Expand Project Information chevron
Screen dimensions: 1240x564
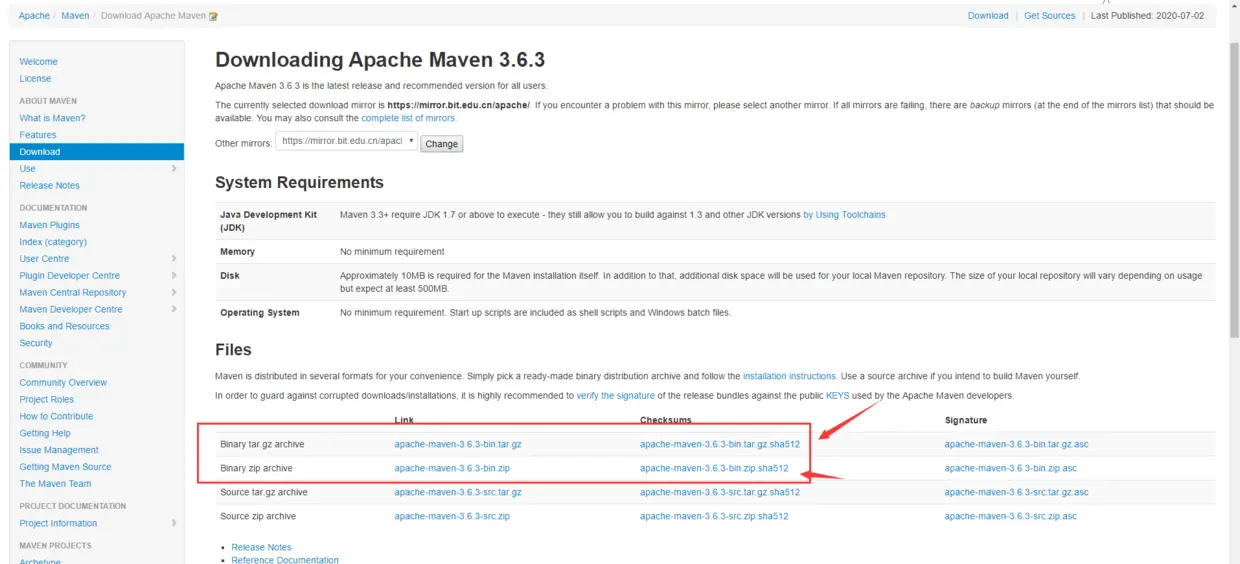(174, 523)
